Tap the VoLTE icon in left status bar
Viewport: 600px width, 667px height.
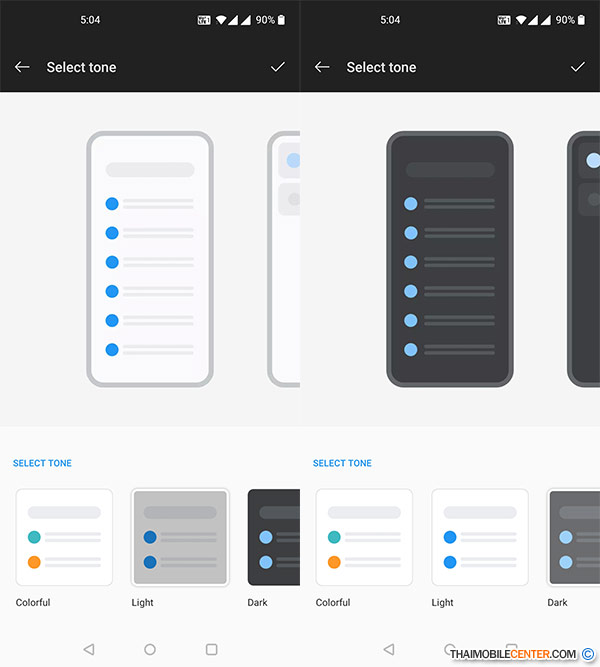click(x=204, y=20)
